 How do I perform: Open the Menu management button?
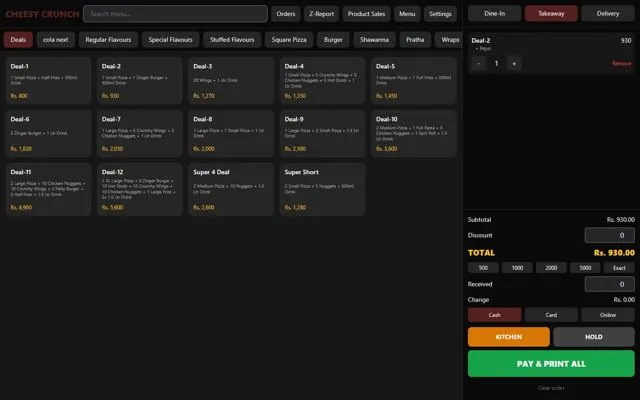click(x=407, y=14)
